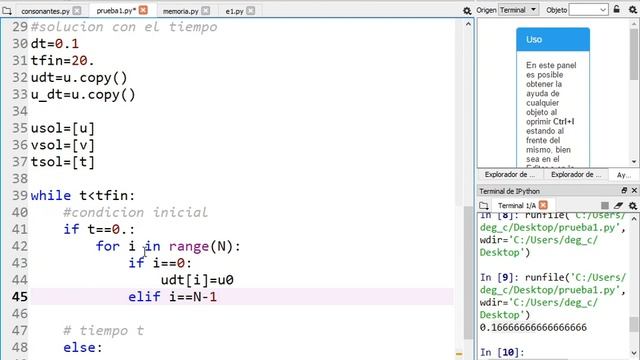Open the help pane options gear

[632, 9]
